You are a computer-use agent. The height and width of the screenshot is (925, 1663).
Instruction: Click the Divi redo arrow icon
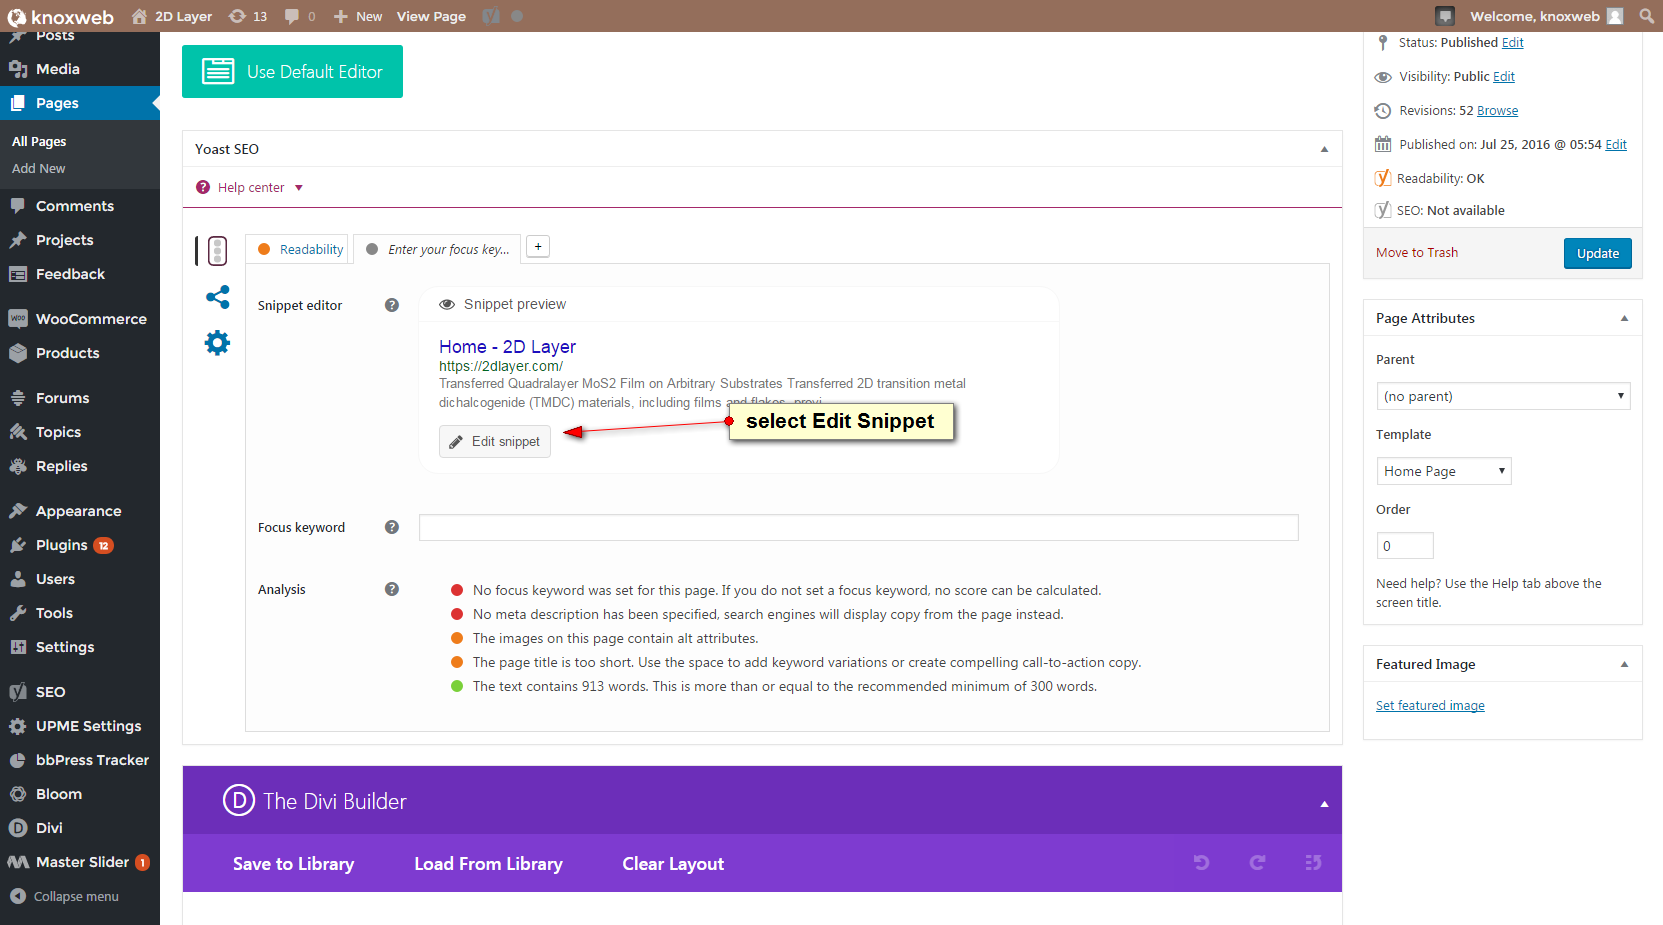pos(1258,862)
